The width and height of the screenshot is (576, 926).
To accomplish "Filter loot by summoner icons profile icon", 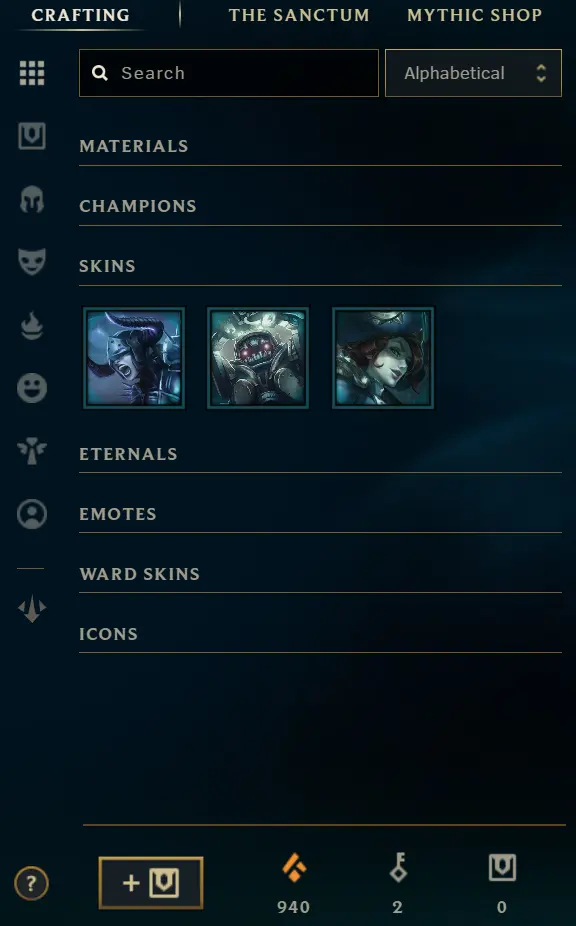I will (32, 514).
